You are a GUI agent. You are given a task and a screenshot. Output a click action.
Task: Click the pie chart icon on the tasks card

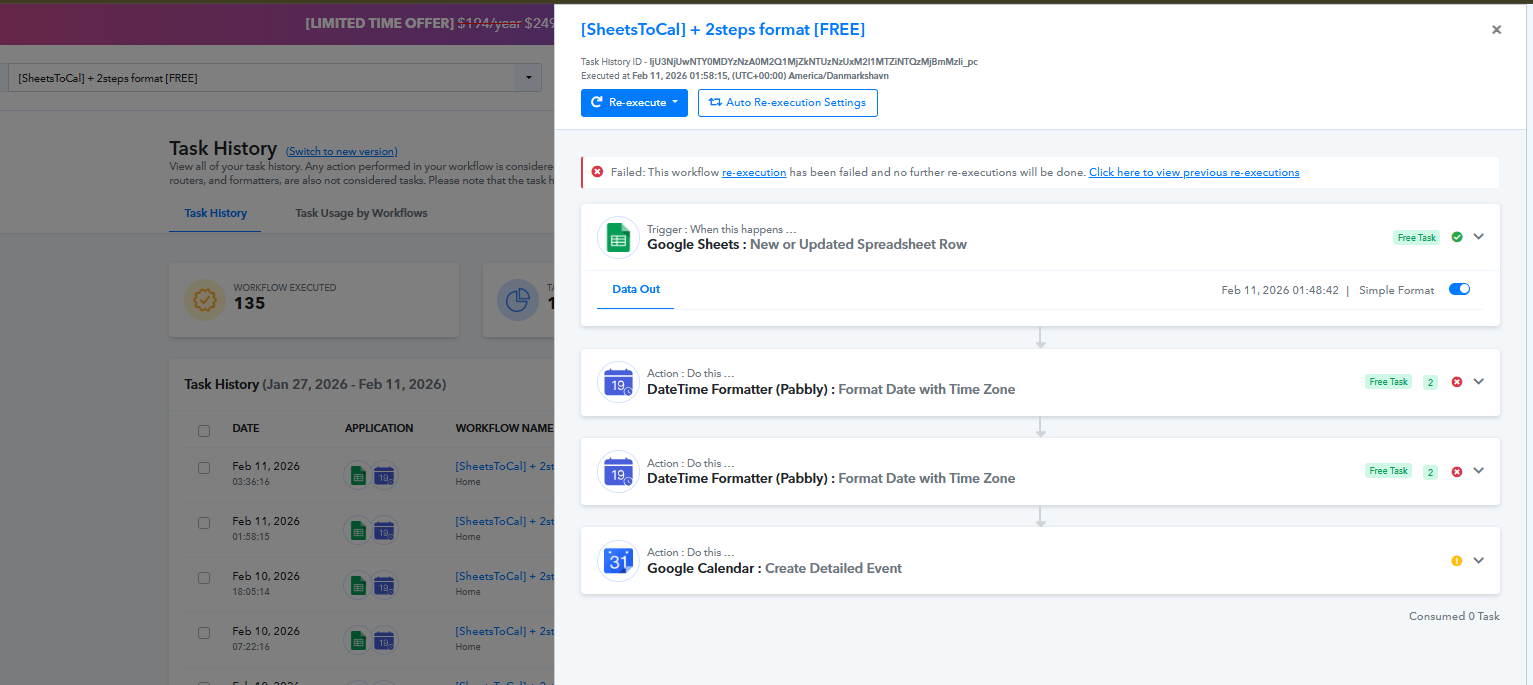point(517,300)
